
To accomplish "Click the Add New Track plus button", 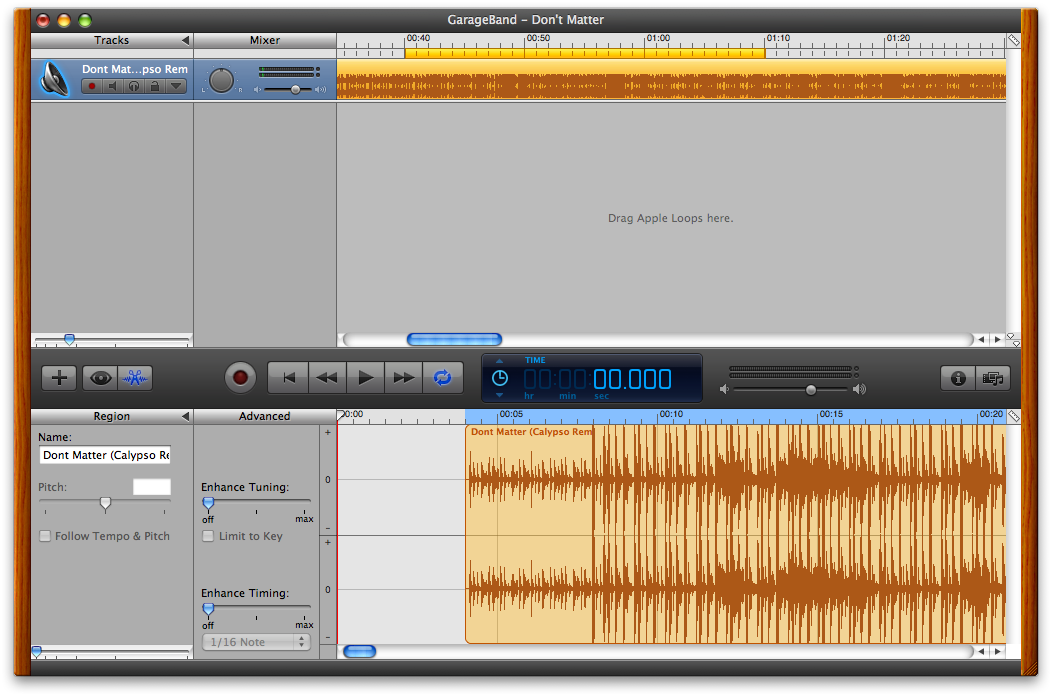I will pyautogui.click(x=60, y=378).
